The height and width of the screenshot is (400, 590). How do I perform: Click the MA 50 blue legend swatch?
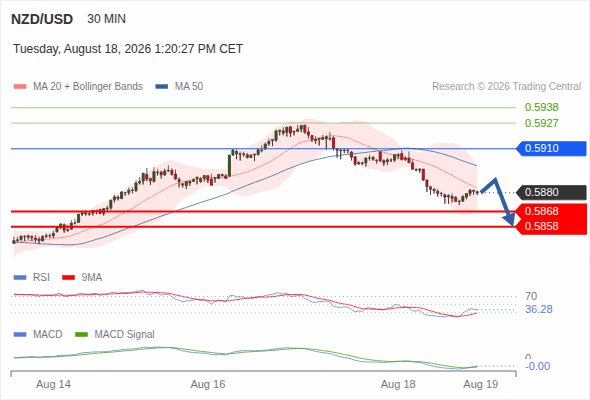162,87
